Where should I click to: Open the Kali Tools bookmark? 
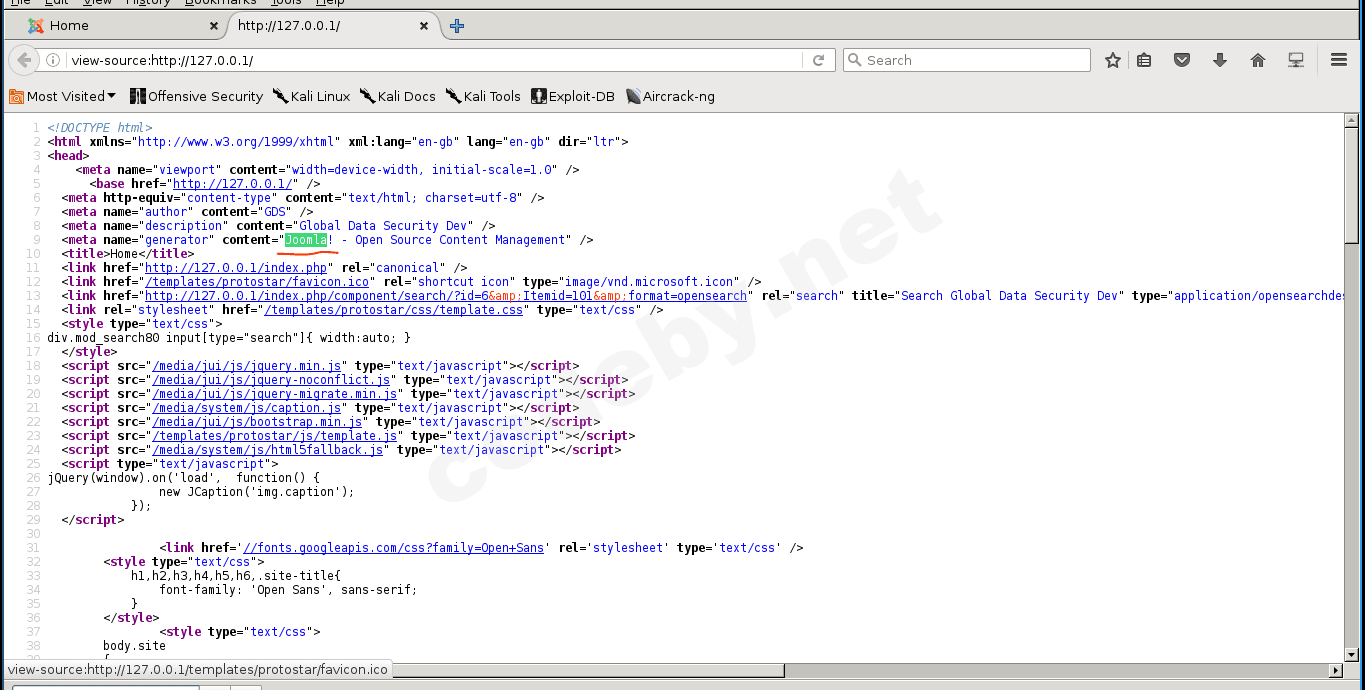(483, 96)
